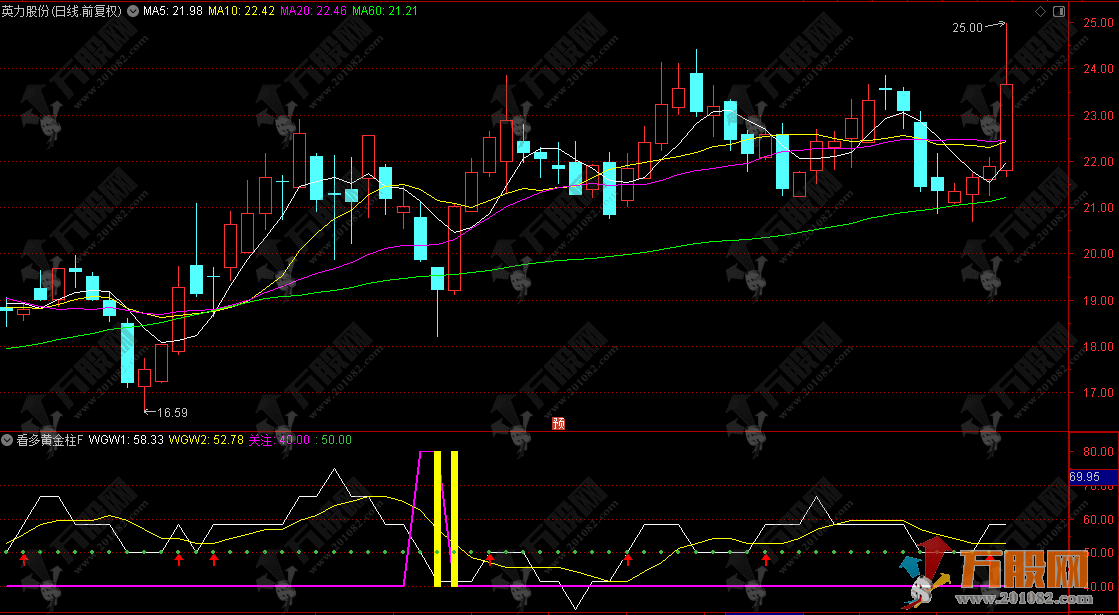Click the 22.00 price axis label
This screenshot has width=1119, height=615.
coord(1098,162)
